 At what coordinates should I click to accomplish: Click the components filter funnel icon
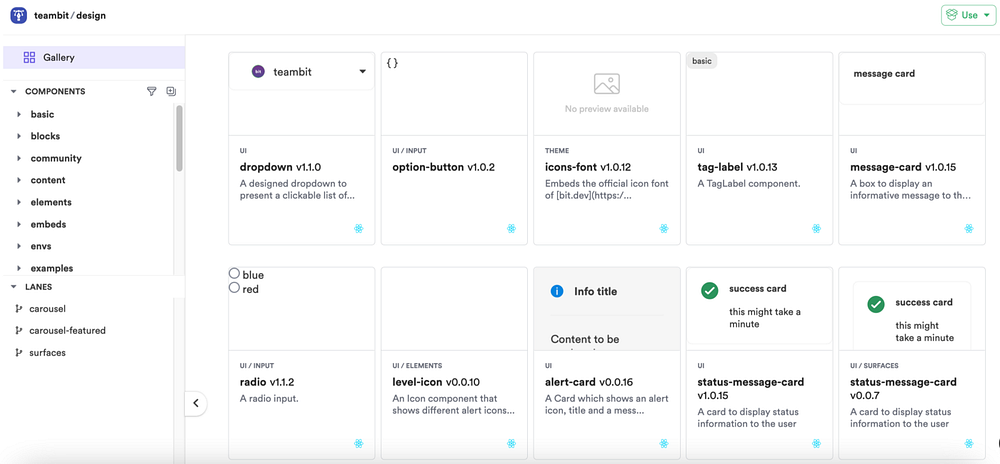[x=152, y=91]
